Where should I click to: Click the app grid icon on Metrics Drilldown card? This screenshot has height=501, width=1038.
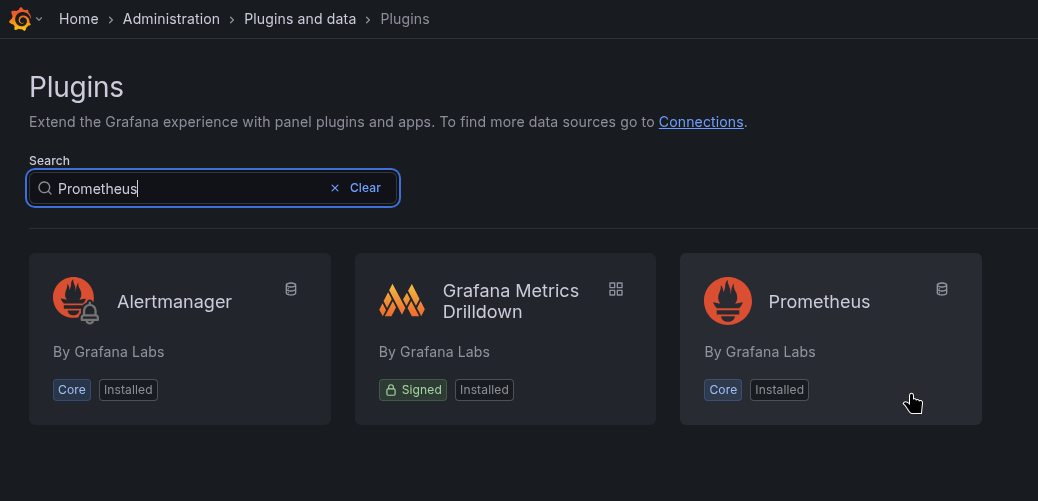616,289
